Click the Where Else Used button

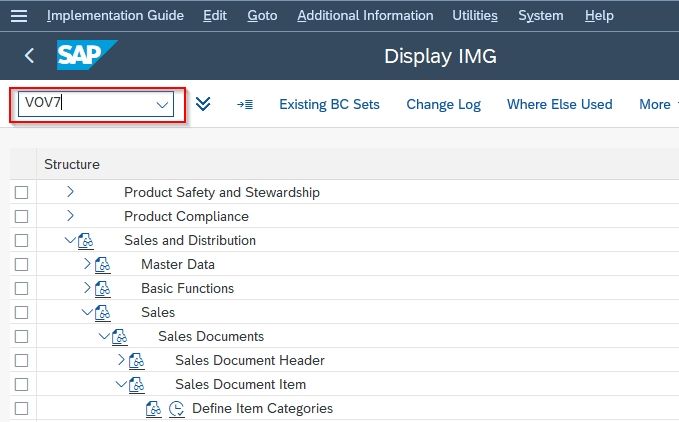tap(560, 104)
